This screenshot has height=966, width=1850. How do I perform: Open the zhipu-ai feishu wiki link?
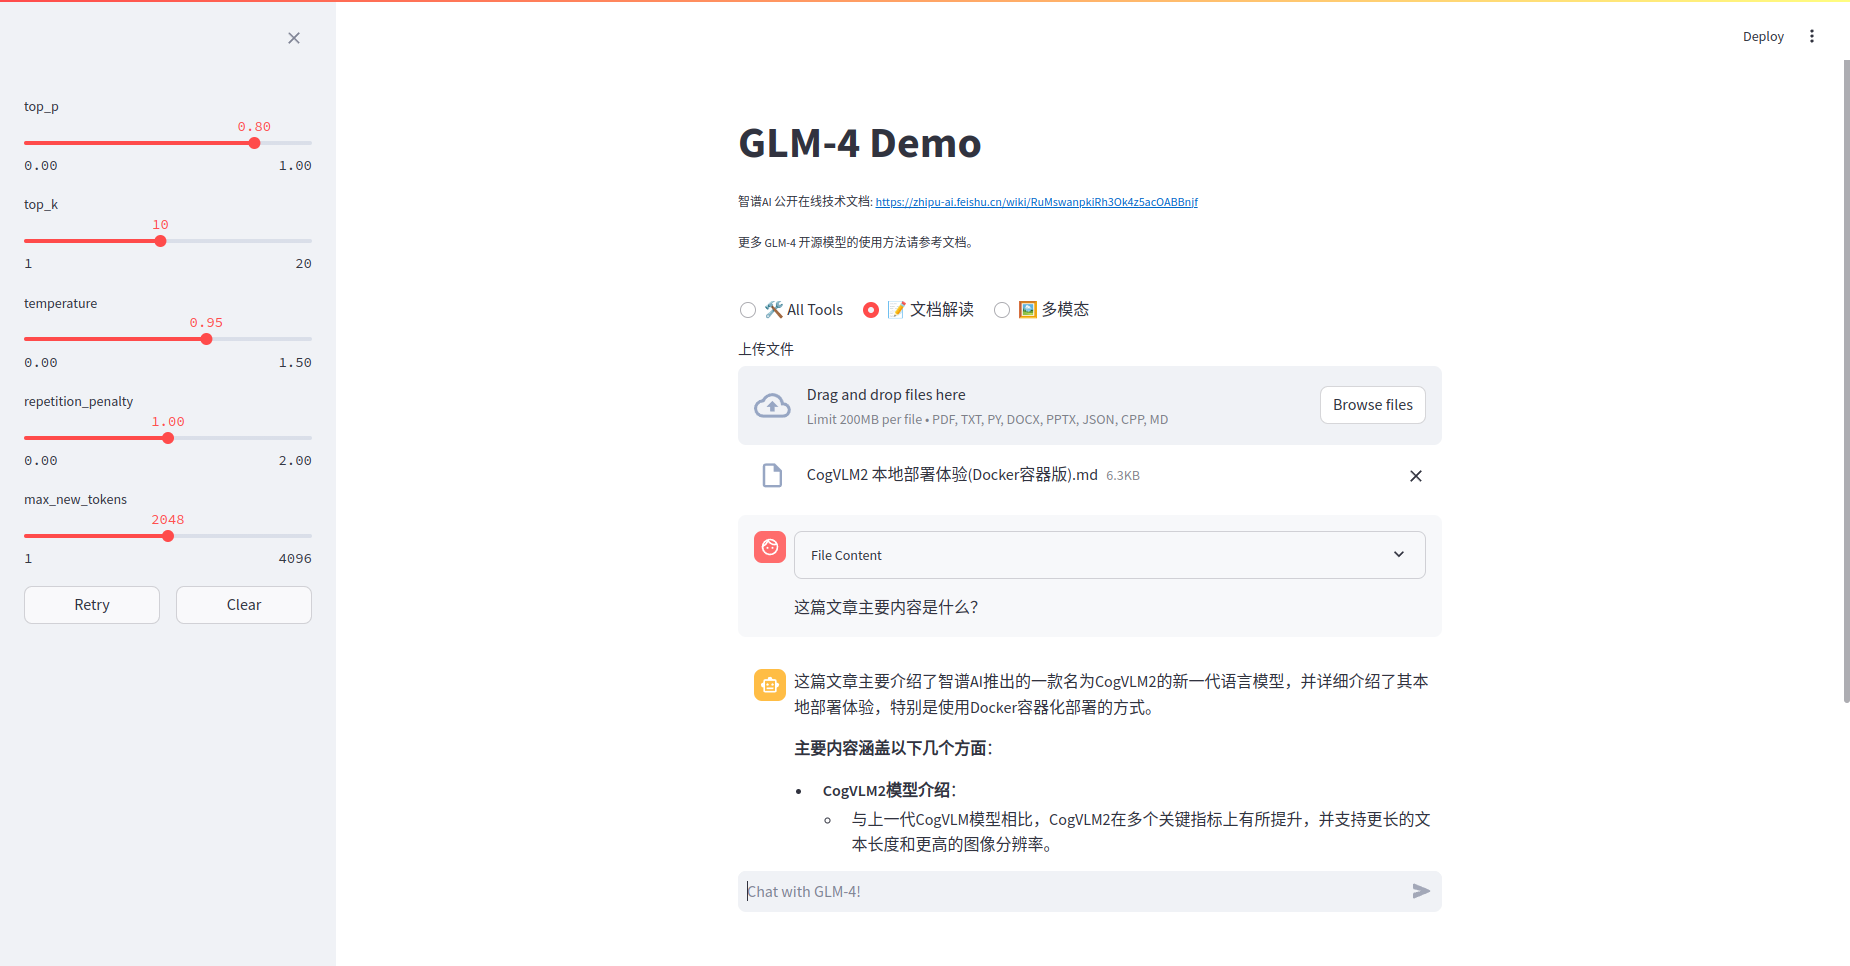pyautogui.click(x=1036, y=202)
